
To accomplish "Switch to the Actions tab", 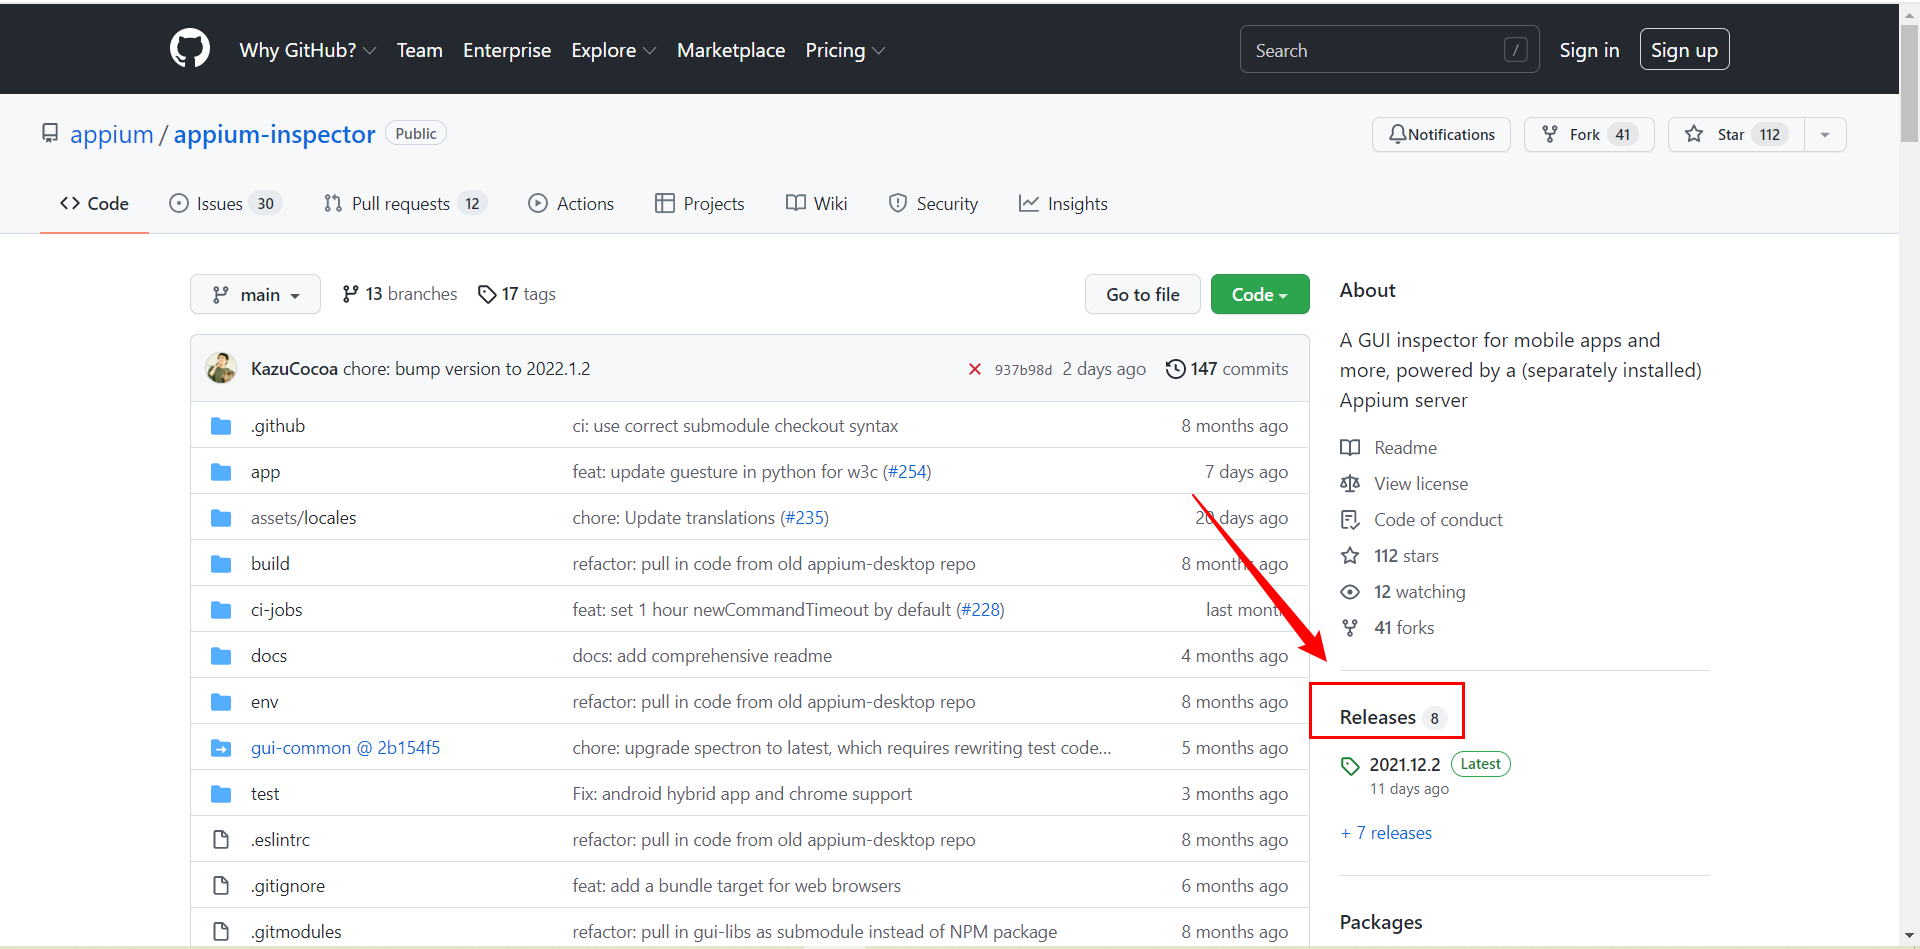I will 571,203.
